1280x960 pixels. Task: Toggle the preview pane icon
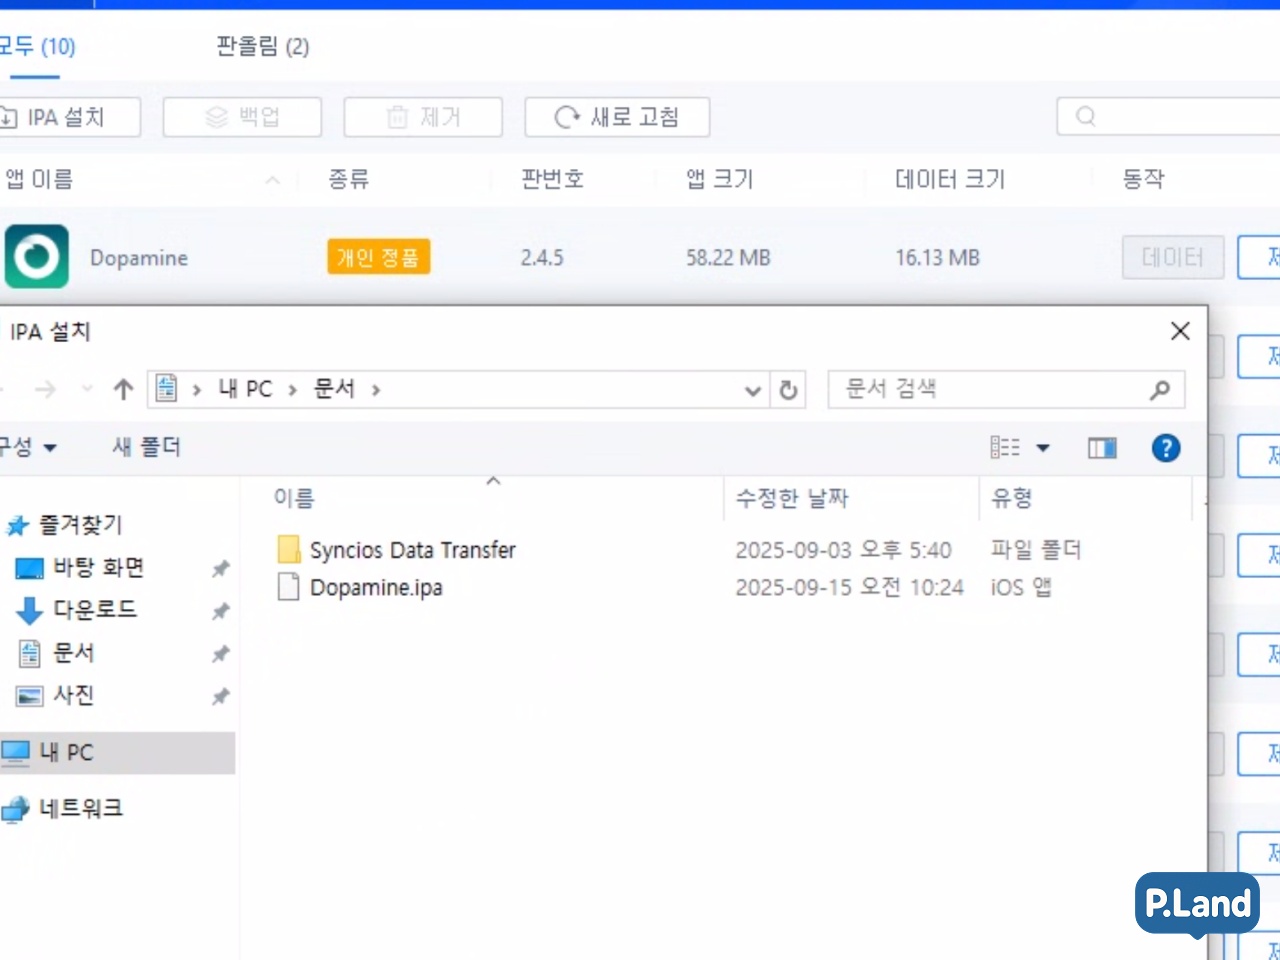click(1102, 448)
